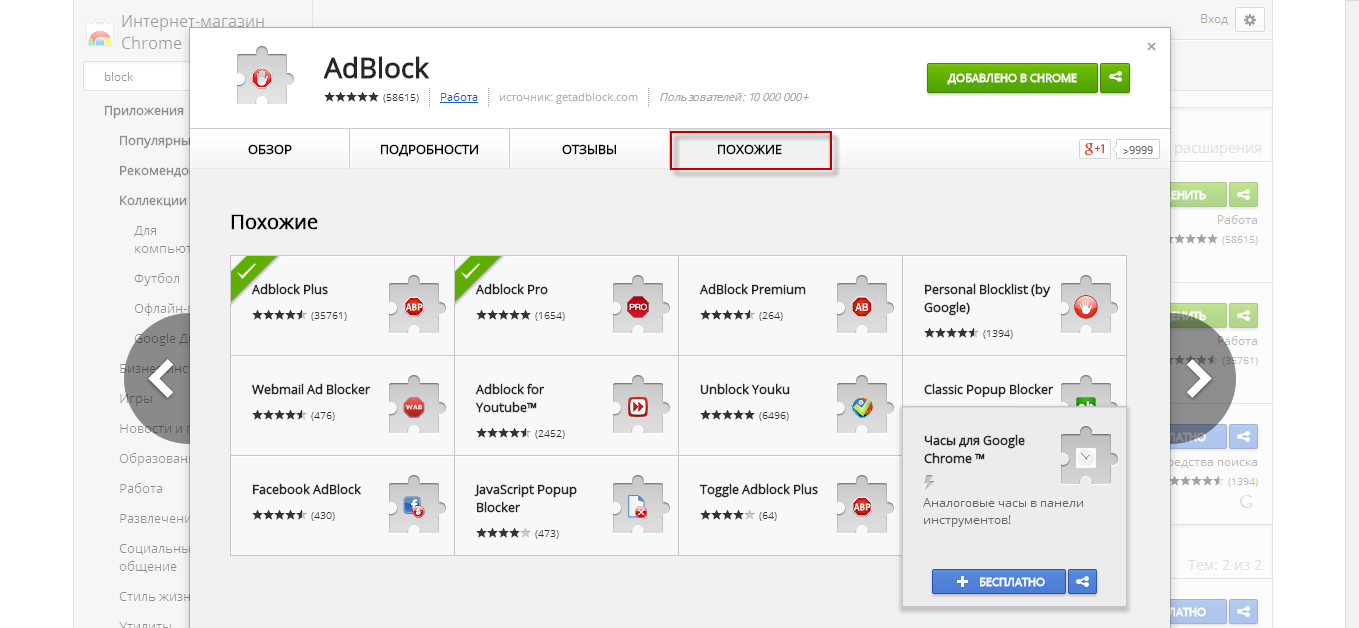Click the Бесплатно install button
1359x628 pixels.
pyautogui.click(x=999, y=581)
